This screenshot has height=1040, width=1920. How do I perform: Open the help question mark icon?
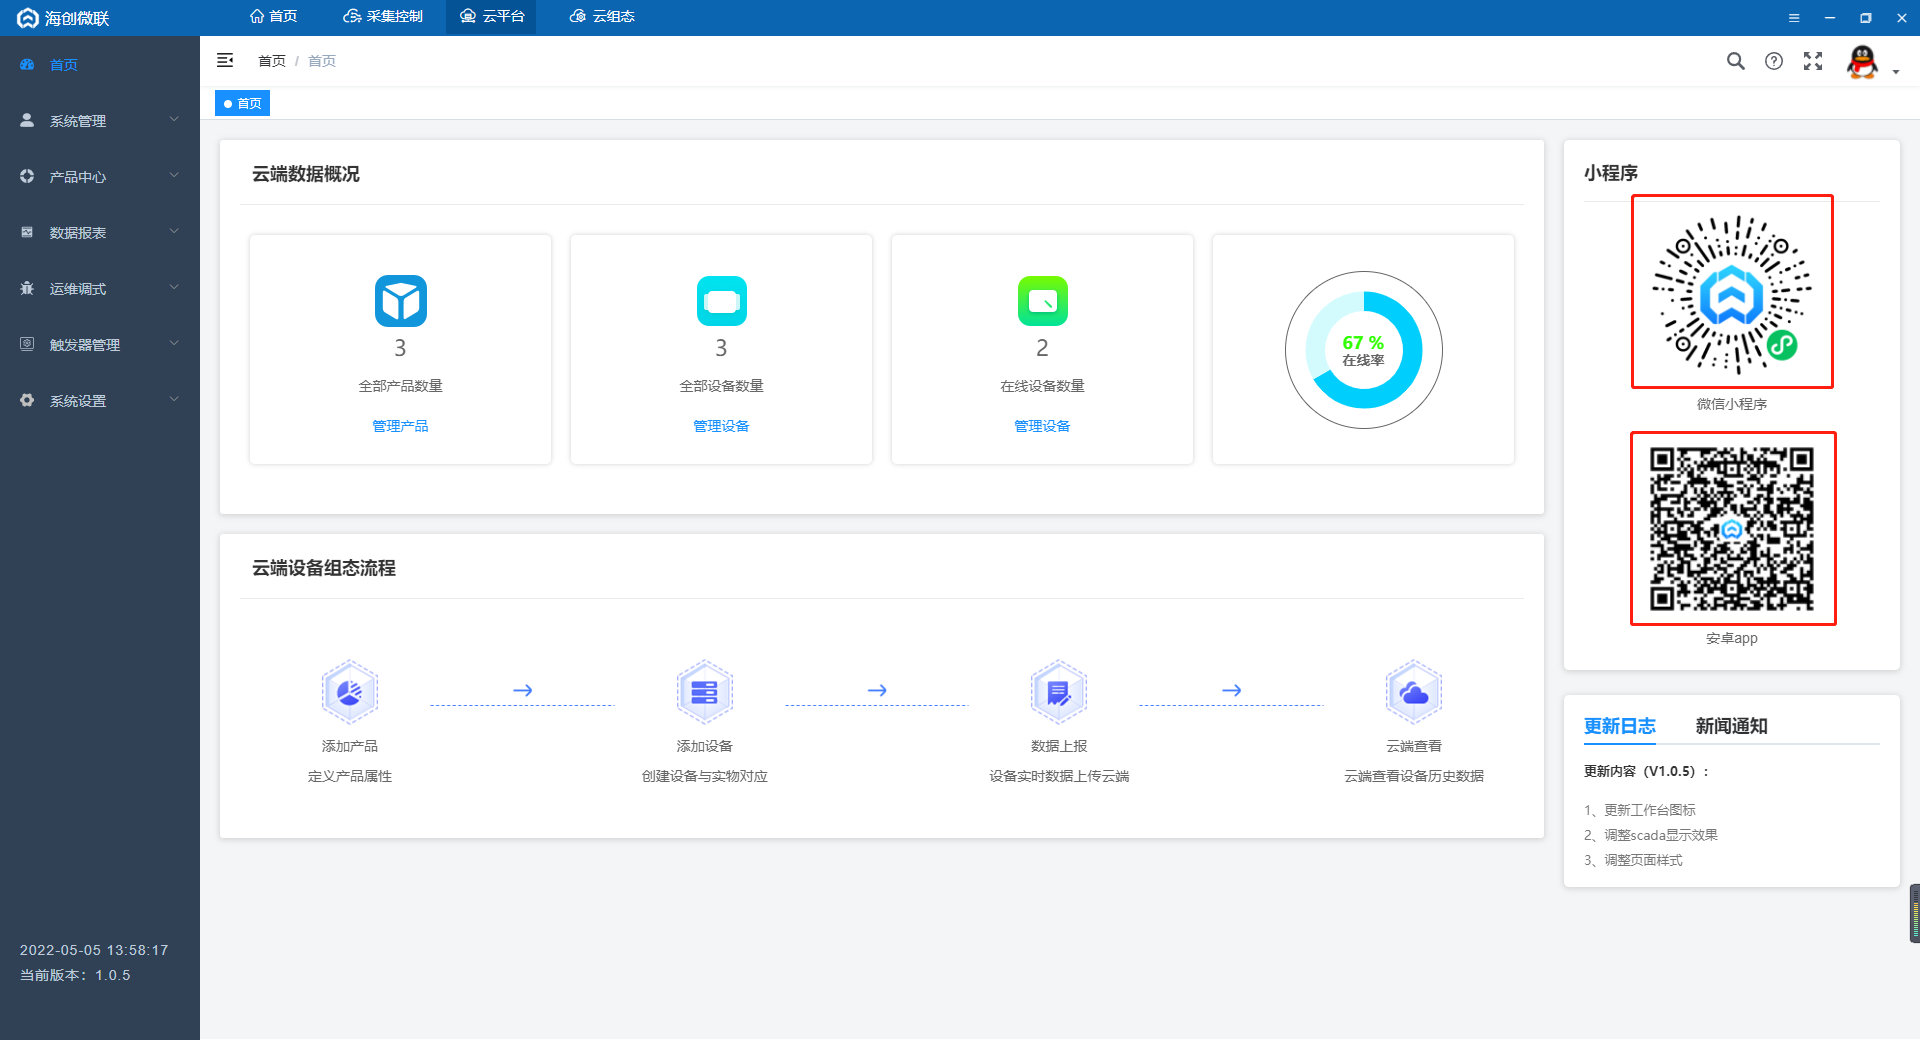(1774, 61)
